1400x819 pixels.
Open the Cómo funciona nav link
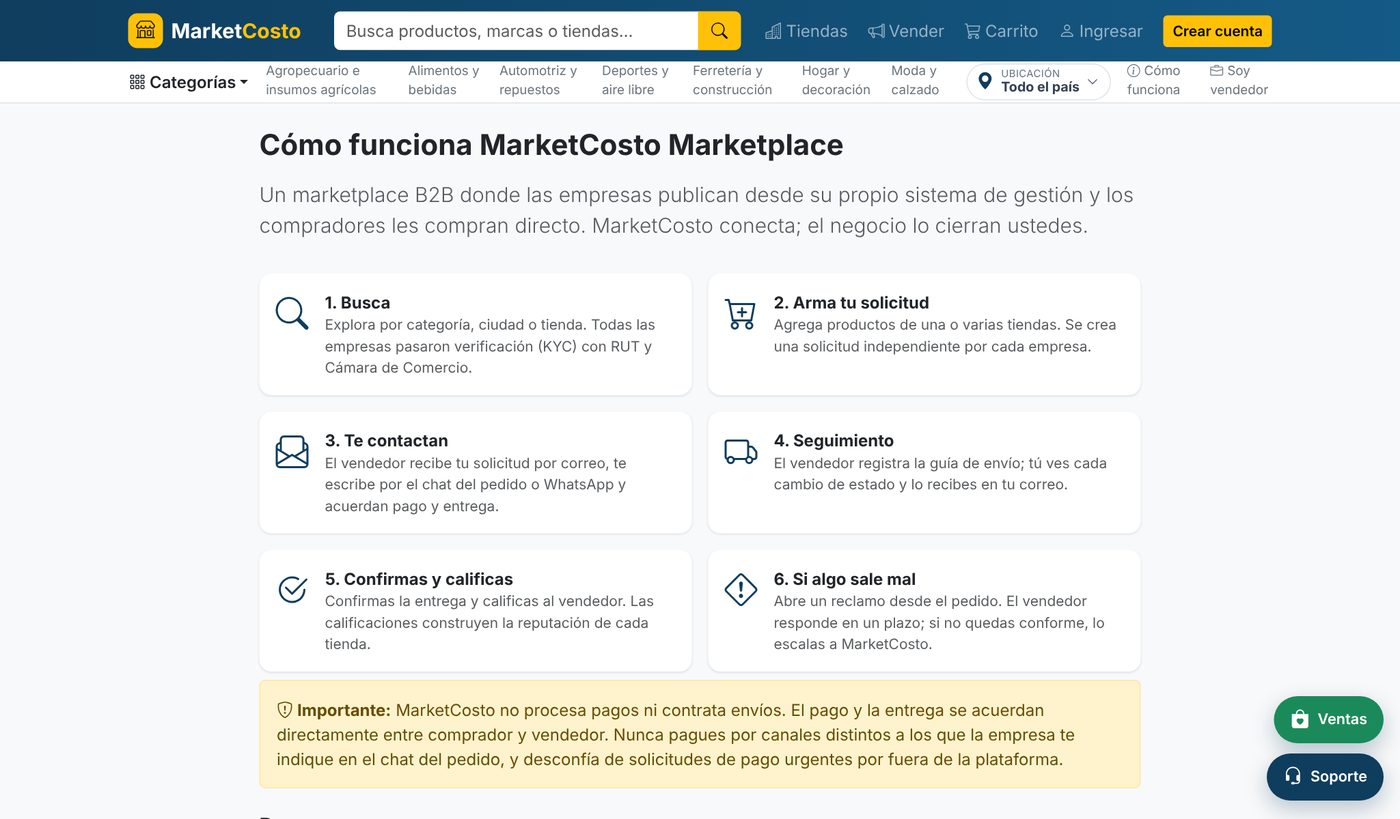pos(1153,80)
